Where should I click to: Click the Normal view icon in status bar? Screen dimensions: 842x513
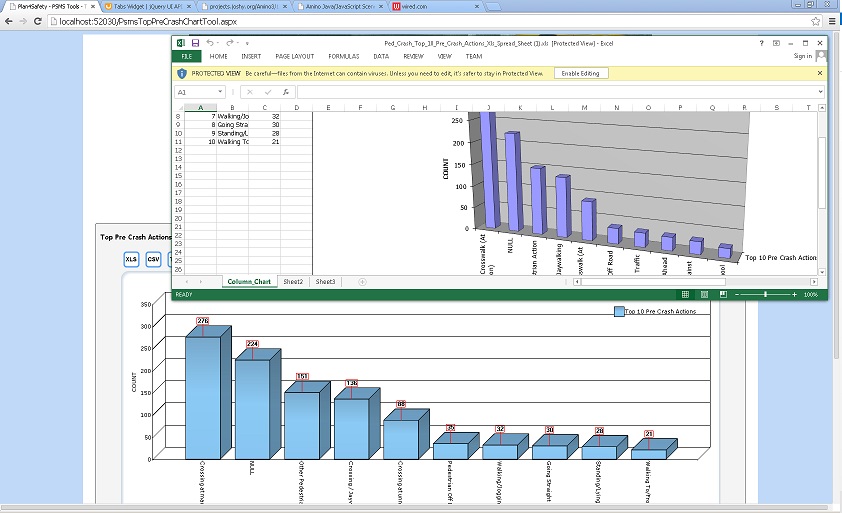(x=685, y=294)
